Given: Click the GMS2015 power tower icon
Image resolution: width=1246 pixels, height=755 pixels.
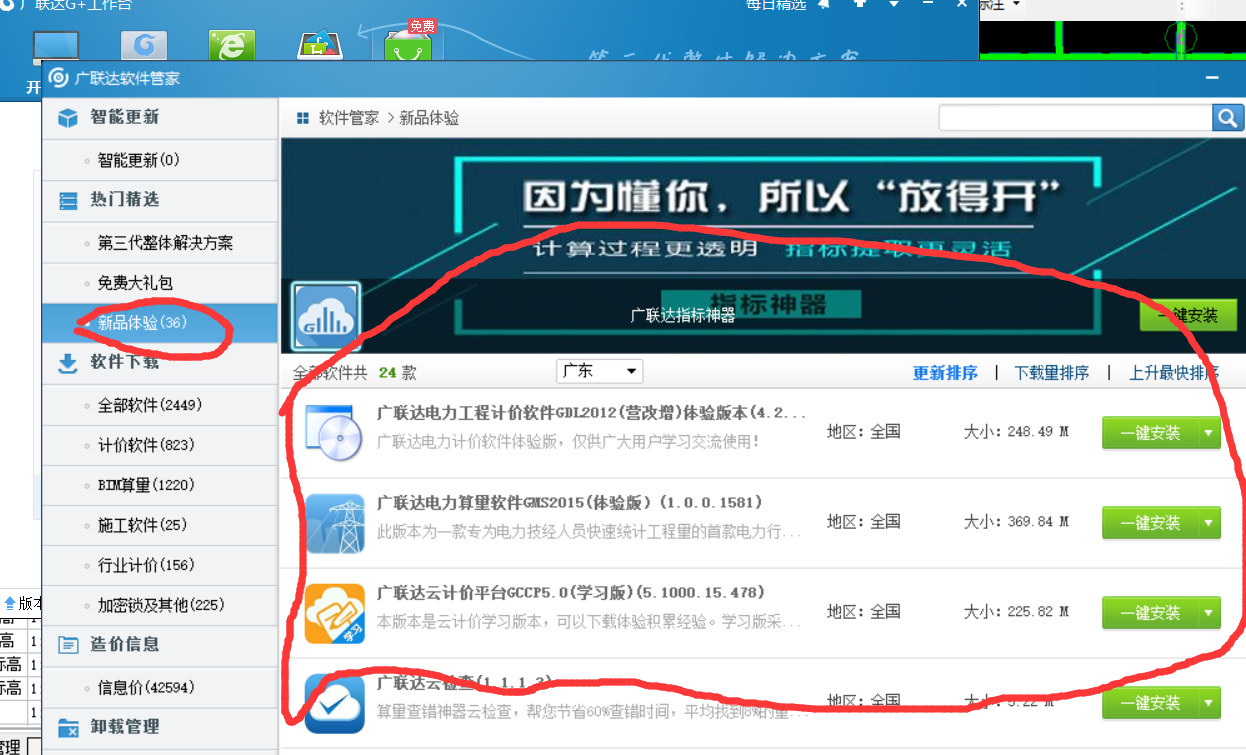Looking at the screenshot, I should (334, 523).
